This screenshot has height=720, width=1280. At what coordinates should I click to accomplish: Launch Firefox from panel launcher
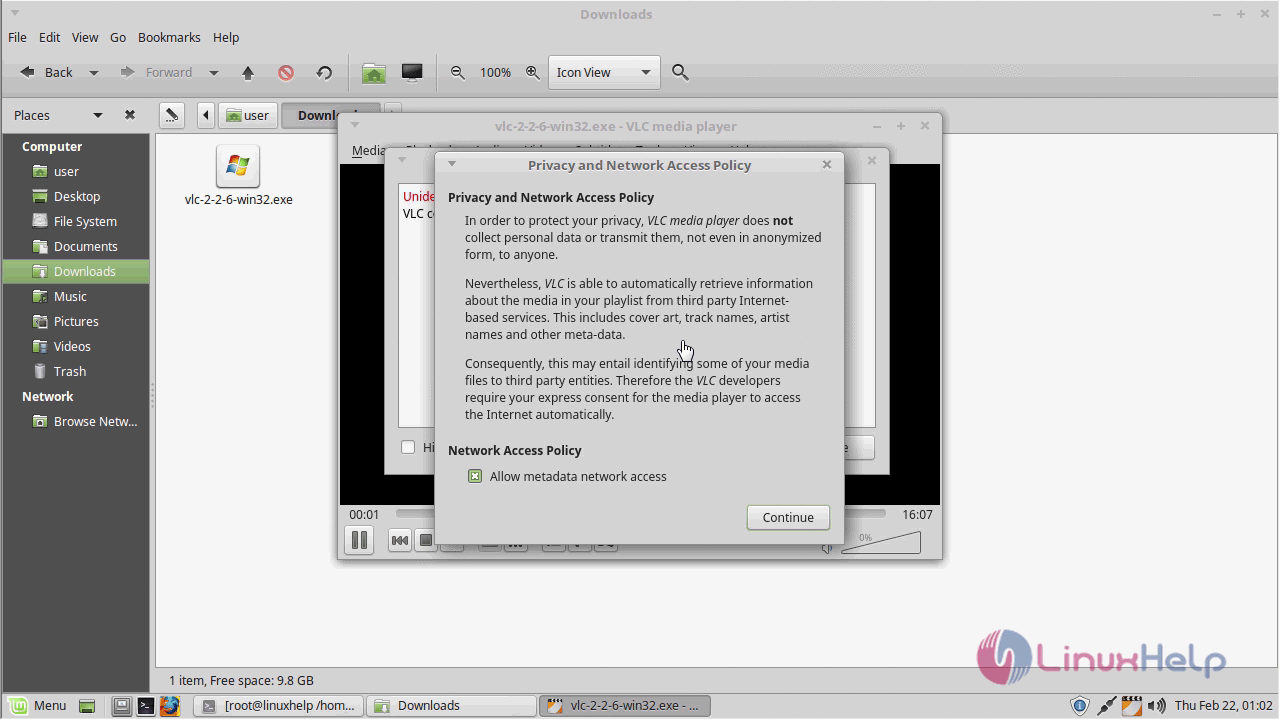tap(170, 706)
